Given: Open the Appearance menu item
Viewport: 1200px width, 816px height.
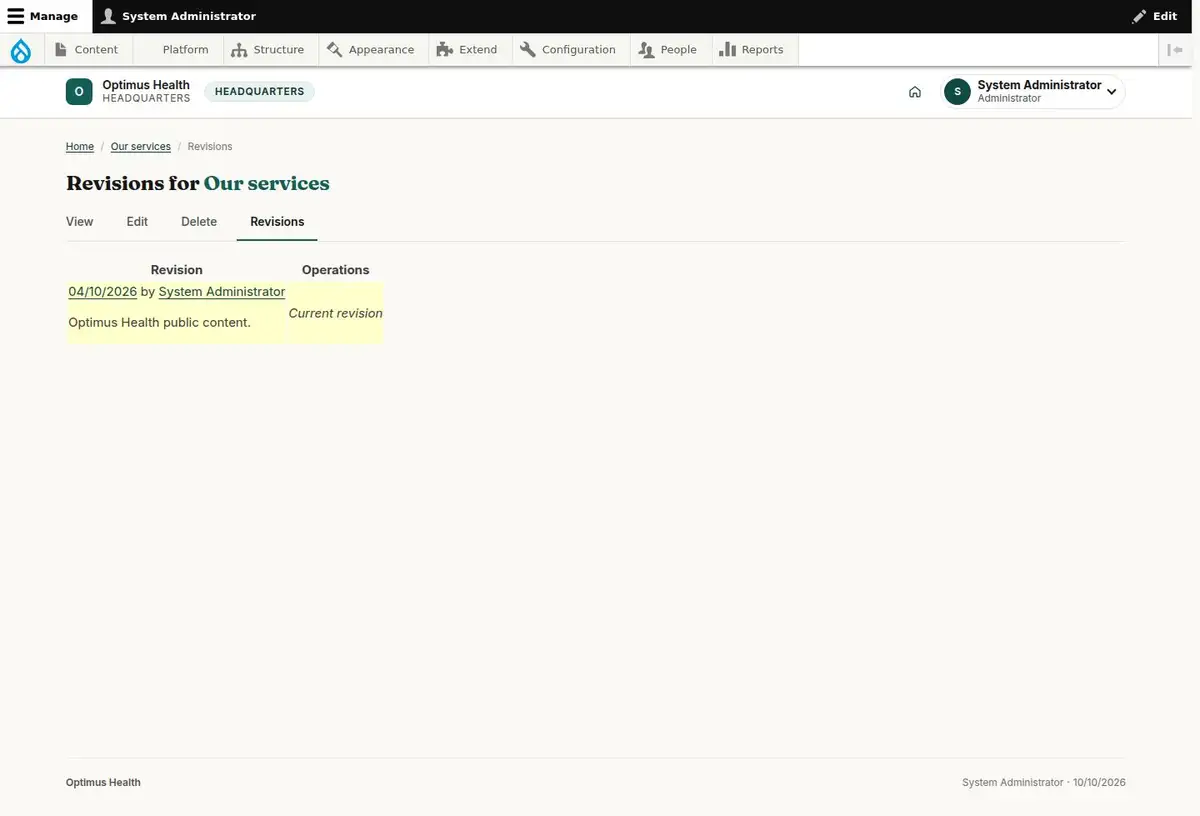Looking at the screenshot, I should pyautogui.click(x=370, y=50).
